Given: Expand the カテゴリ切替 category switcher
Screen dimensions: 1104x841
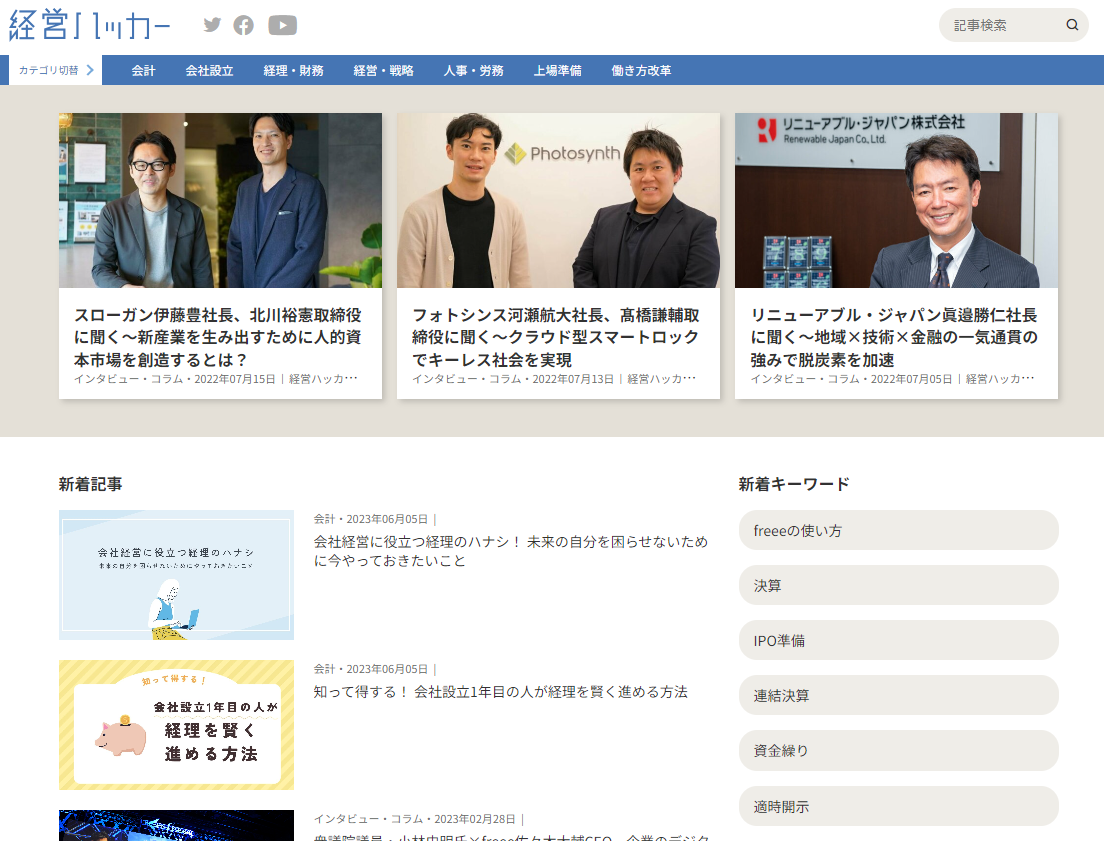Looking at the screenshot, I should pyautogui.click(x=56, y=70).
